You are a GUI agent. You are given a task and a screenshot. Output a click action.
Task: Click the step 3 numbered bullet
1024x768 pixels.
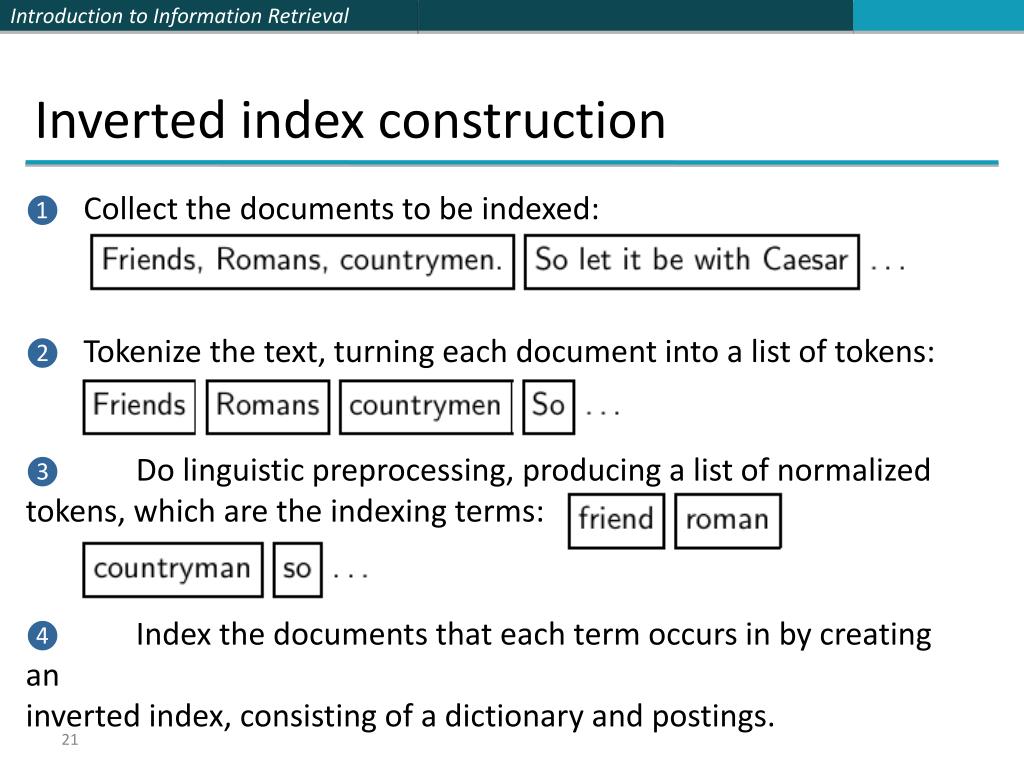(x=42, y=471)
